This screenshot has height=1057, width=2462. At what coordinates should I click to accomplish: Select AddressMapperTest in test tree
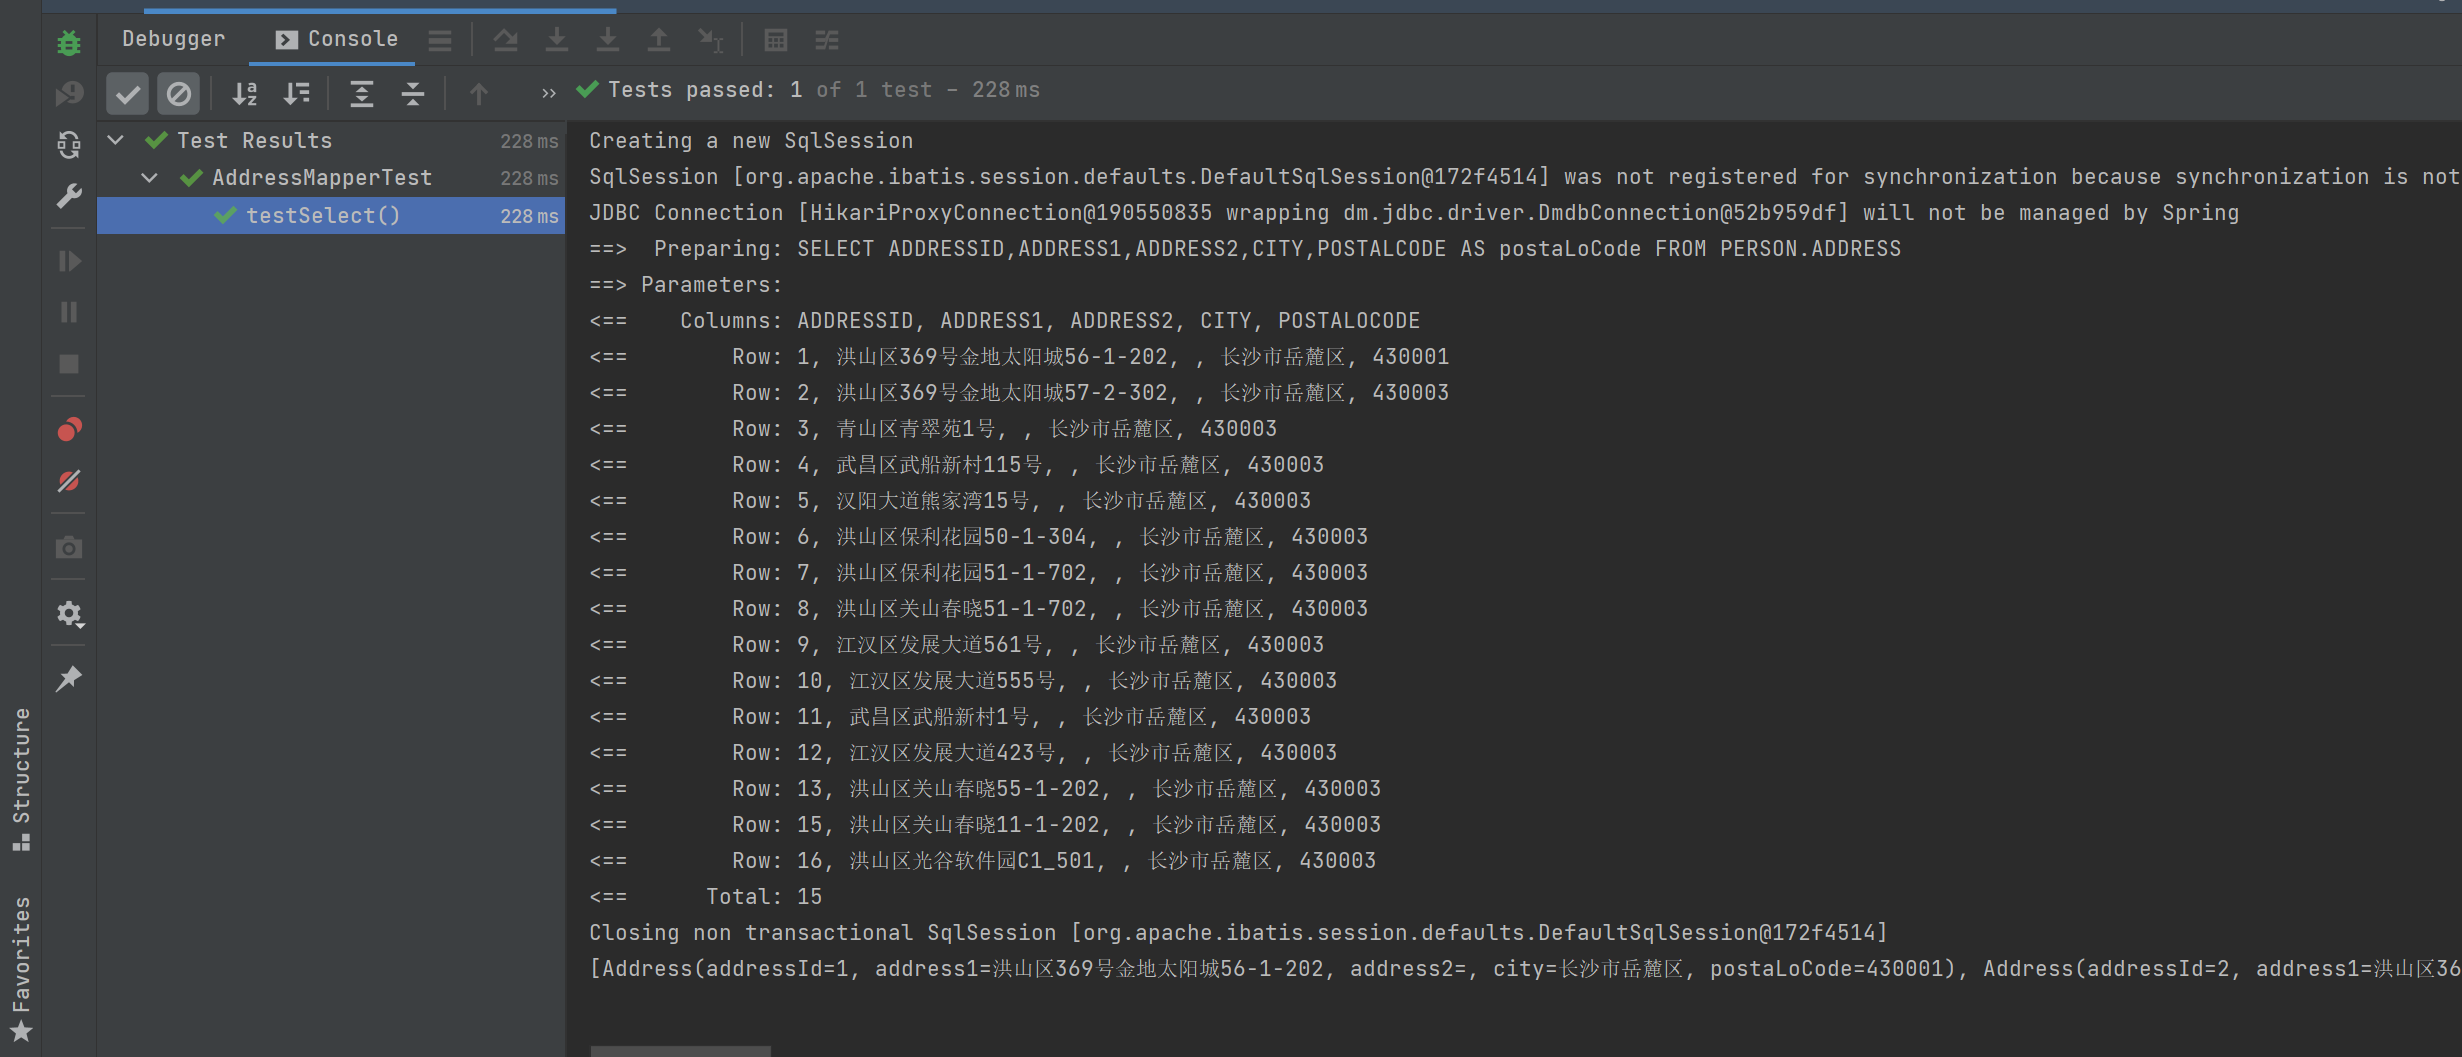[x=322, y=178]
